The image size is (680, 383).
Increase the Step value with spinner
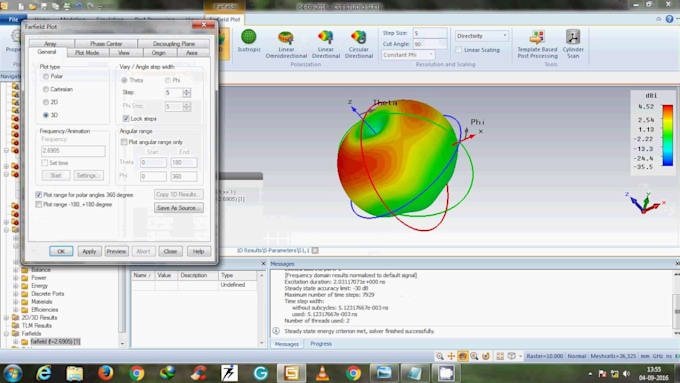(187, 90)
